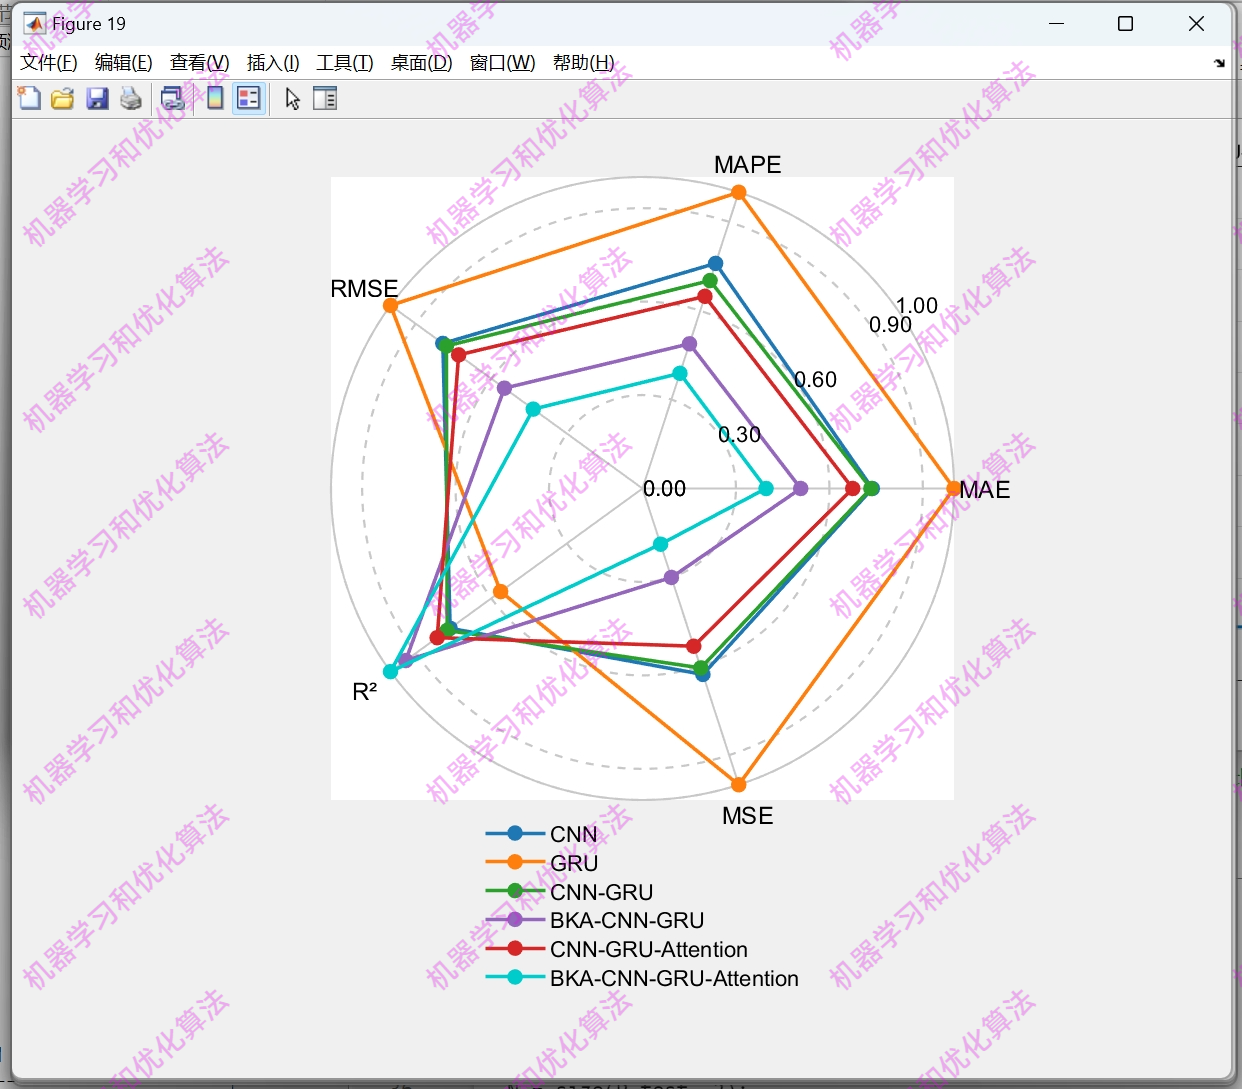This screenshot has height=1089, width=1242.
Task: Click the MSE axis label
Action: pos(748,816)
